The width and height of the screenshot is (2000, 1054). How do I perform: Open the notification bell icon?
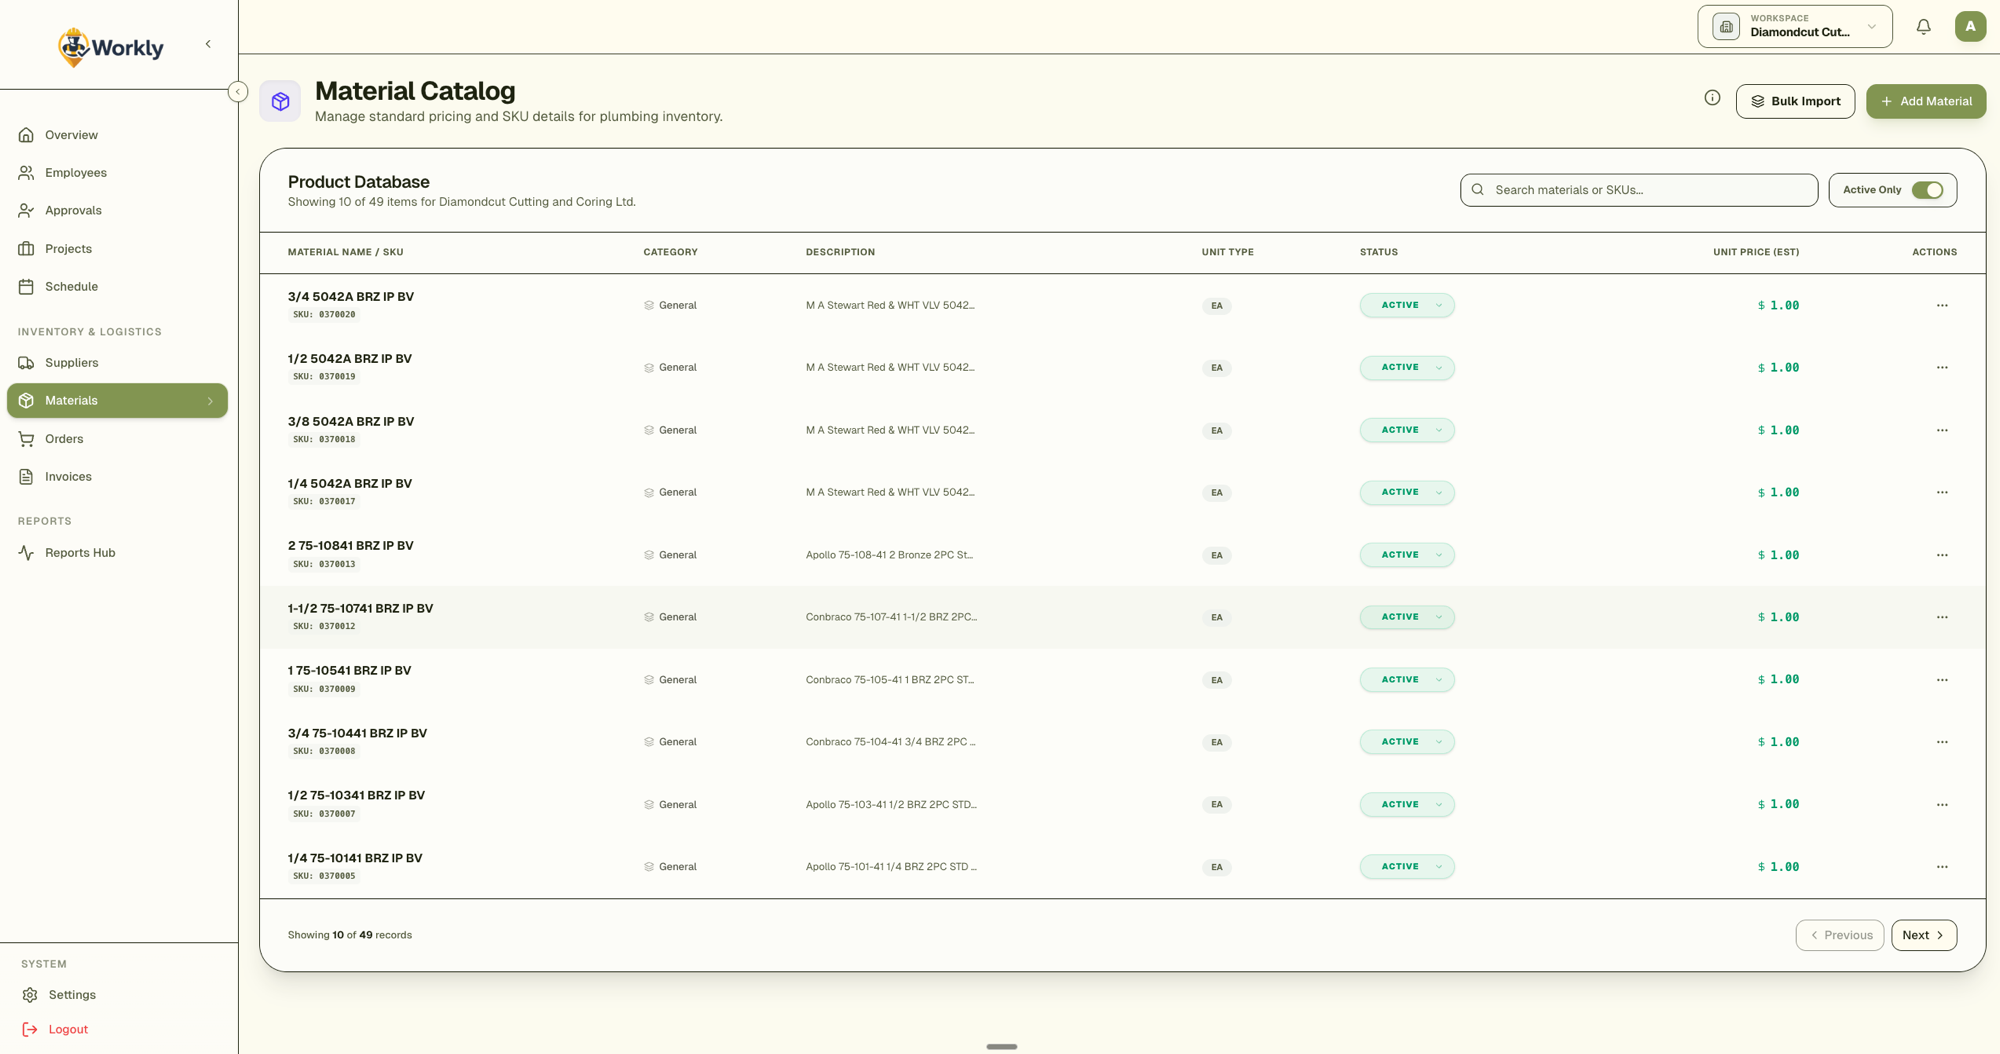(x=1922, y=26)
